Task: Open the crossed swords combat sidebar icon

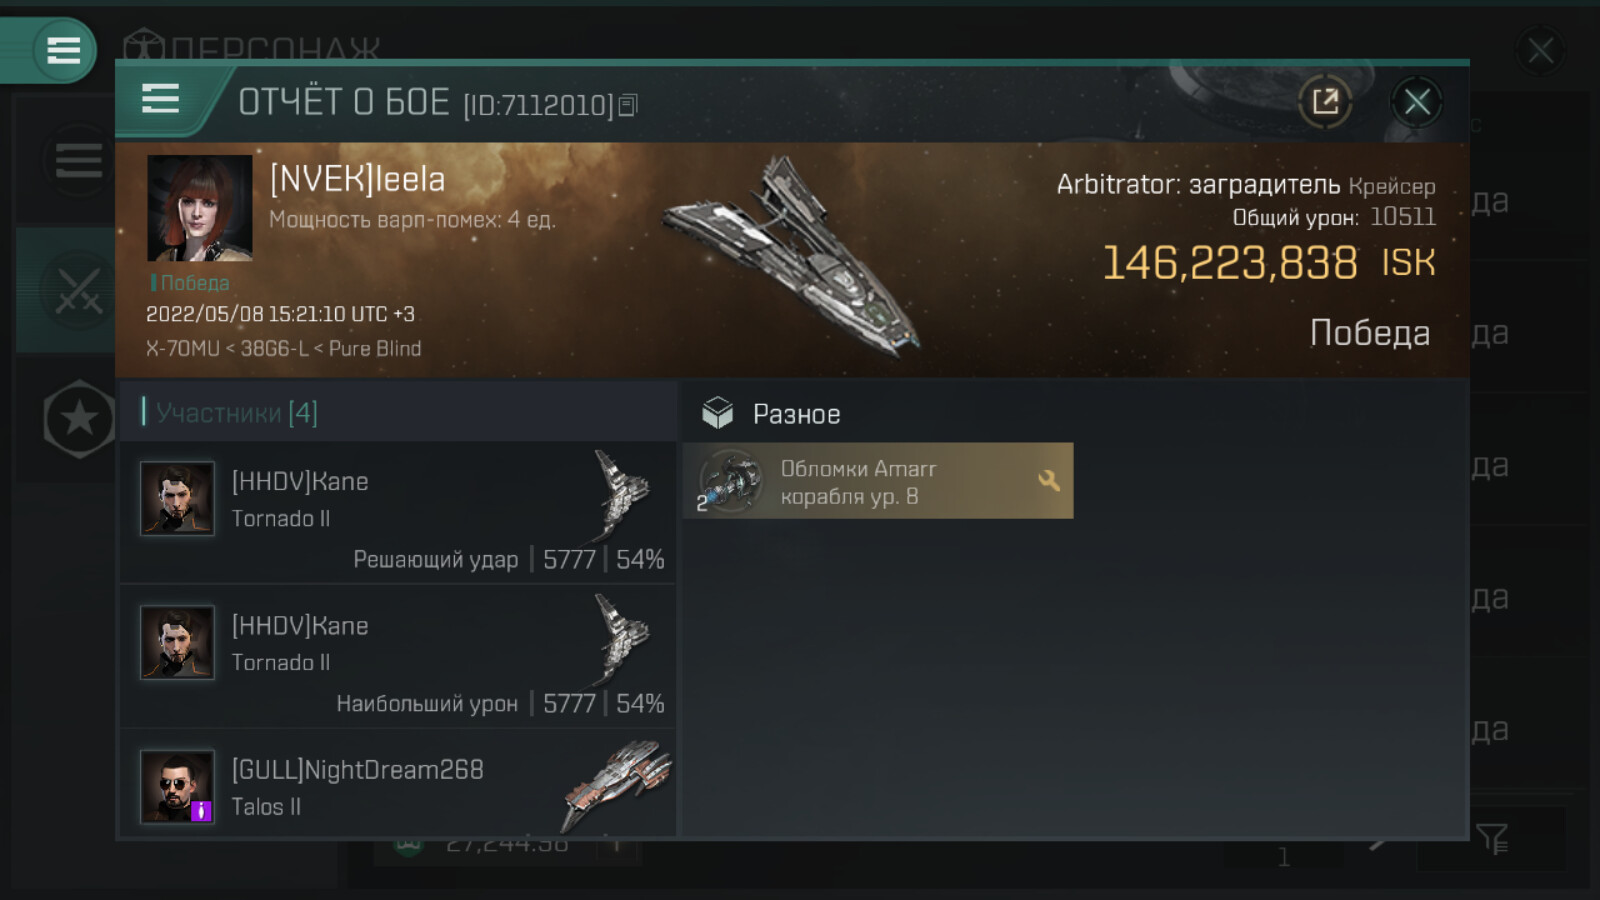Action: (x=78, y=291)
